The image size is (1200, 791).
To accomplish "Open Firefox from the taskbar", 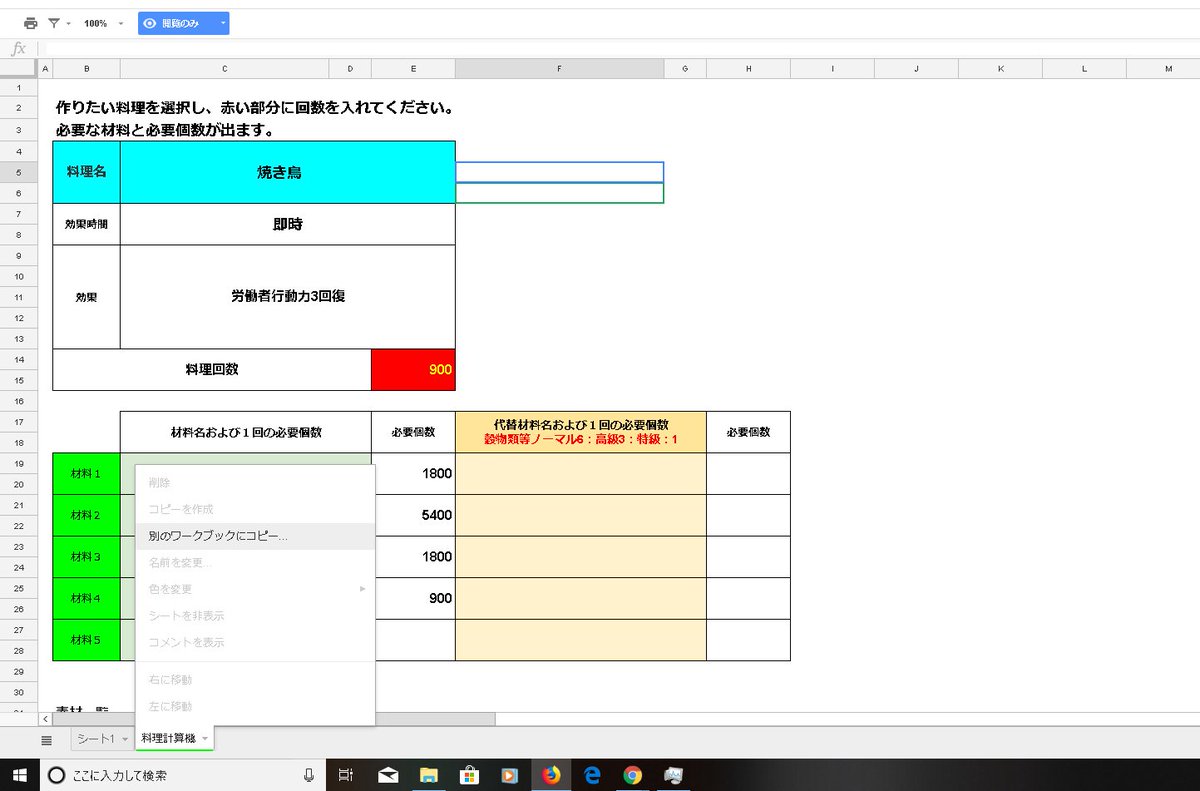I will click(x=551, y=774).
